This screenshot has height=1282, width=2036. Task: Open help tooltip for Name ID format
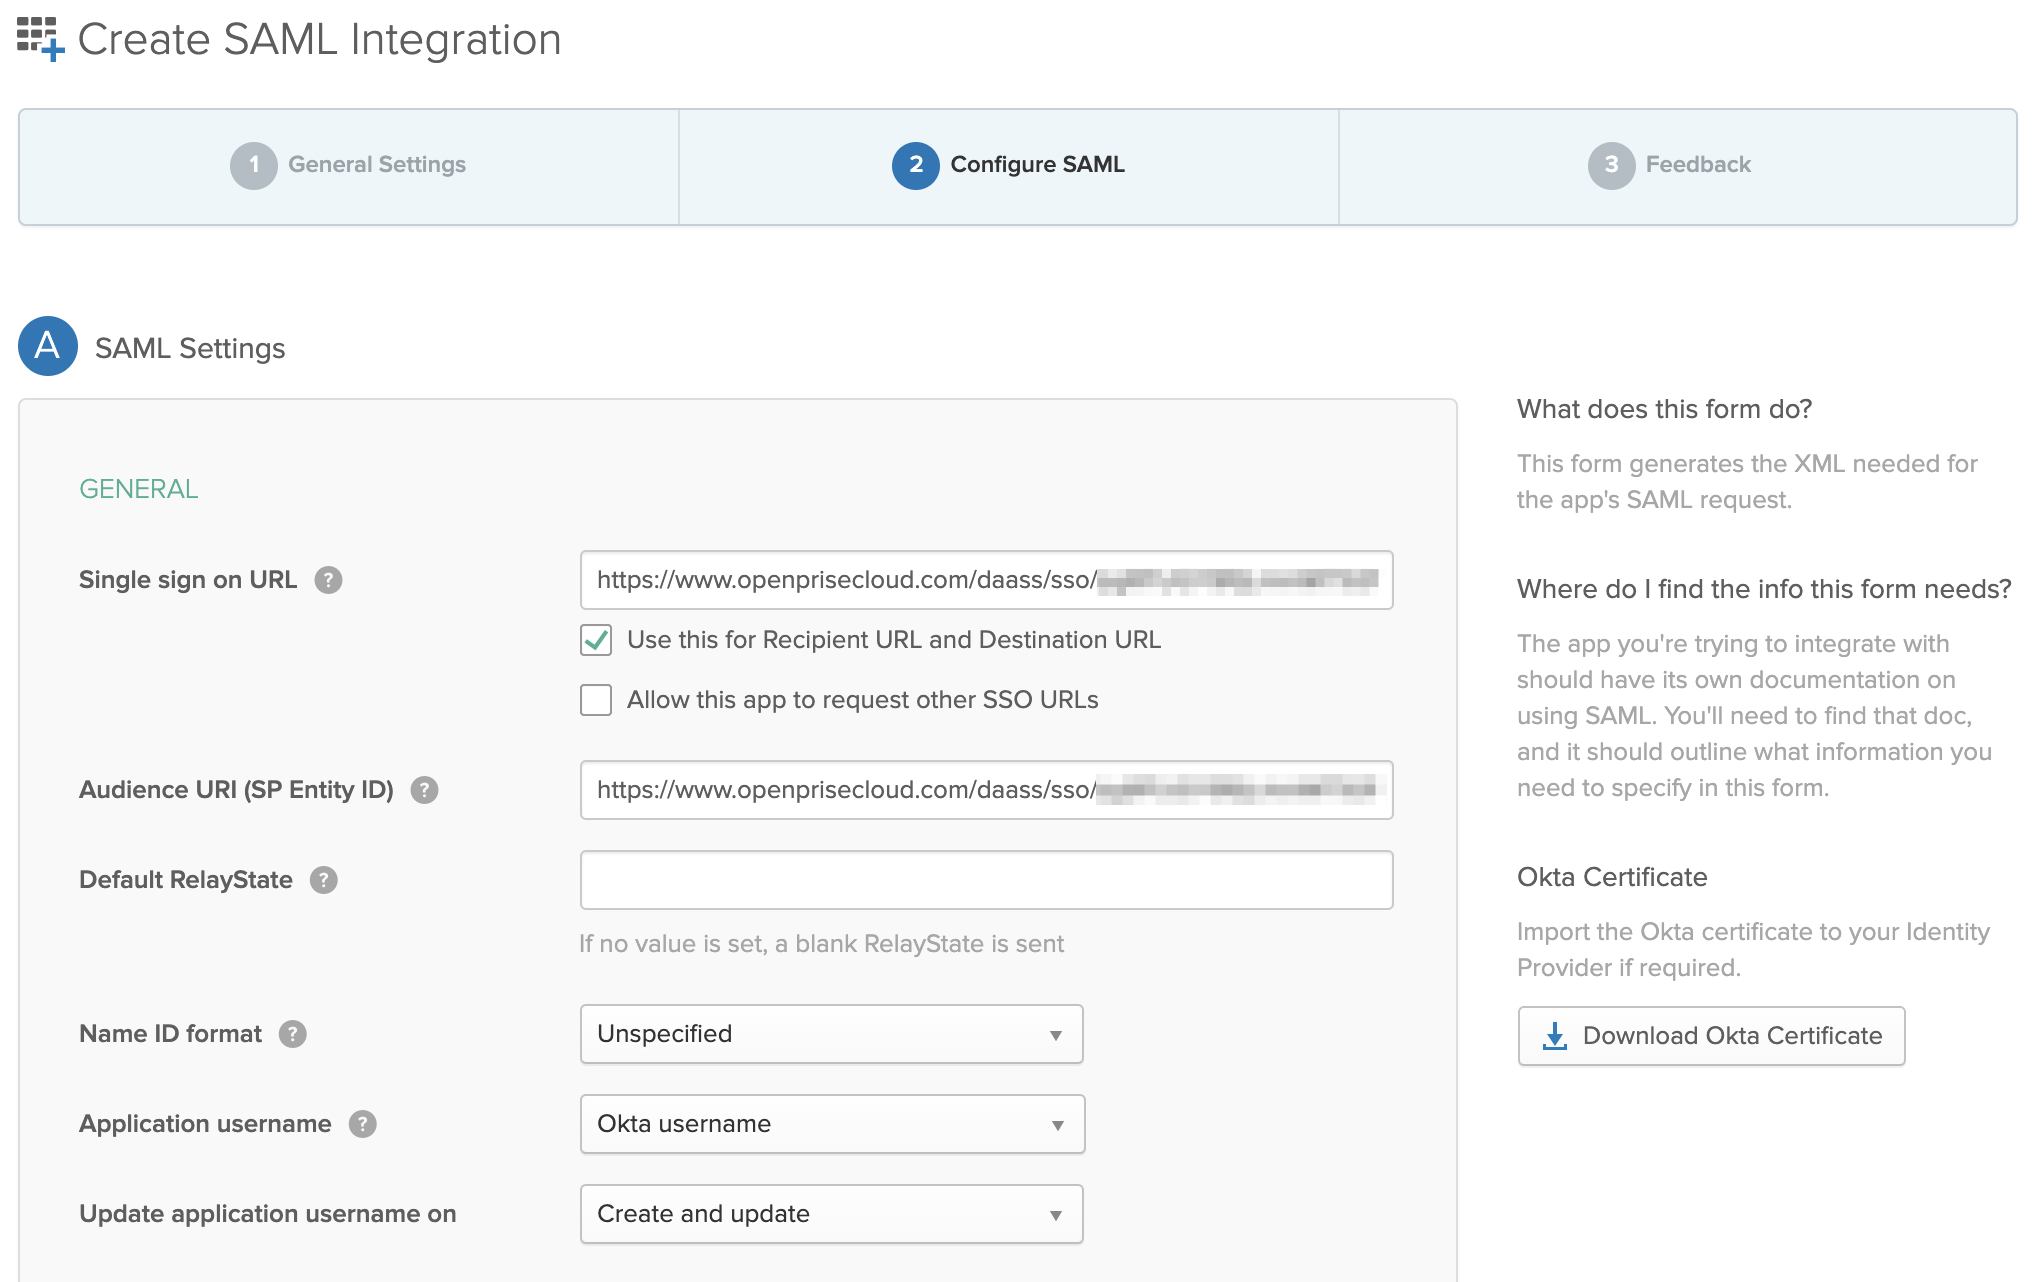292,1034
